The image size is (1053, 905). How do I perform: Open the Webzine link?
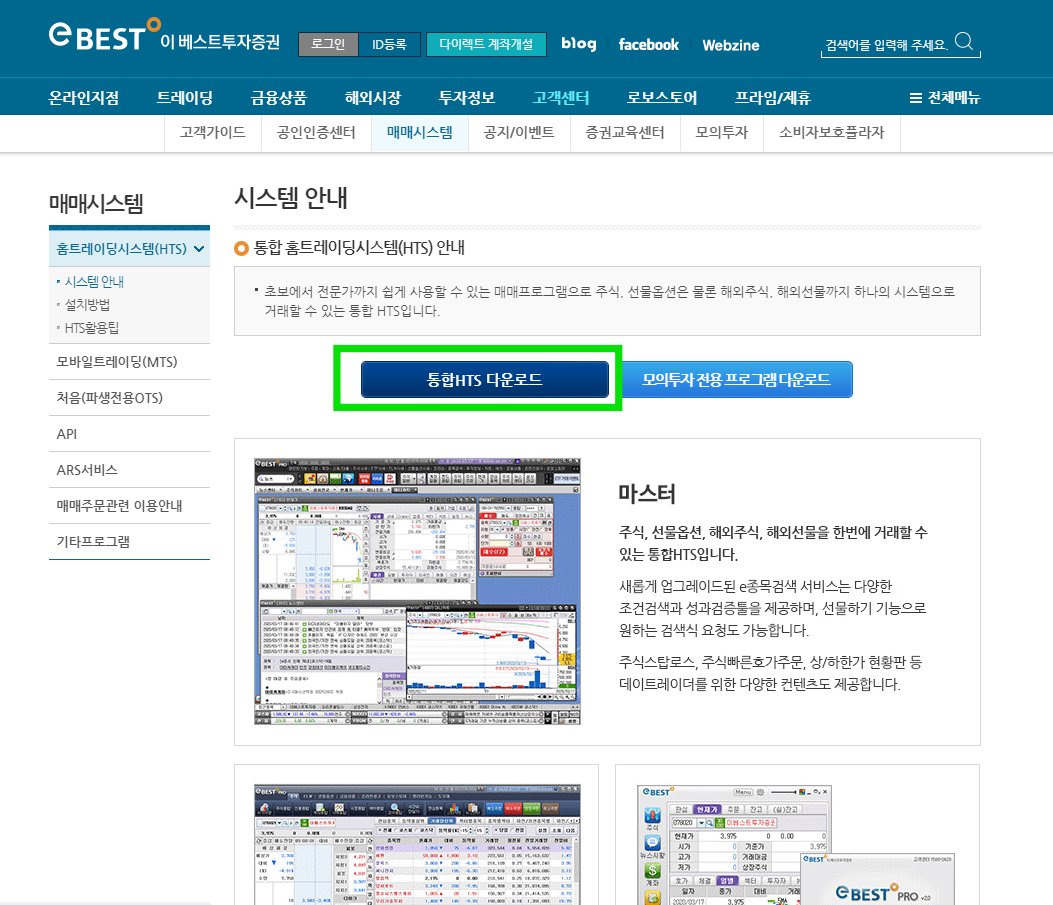click(731, 45)
